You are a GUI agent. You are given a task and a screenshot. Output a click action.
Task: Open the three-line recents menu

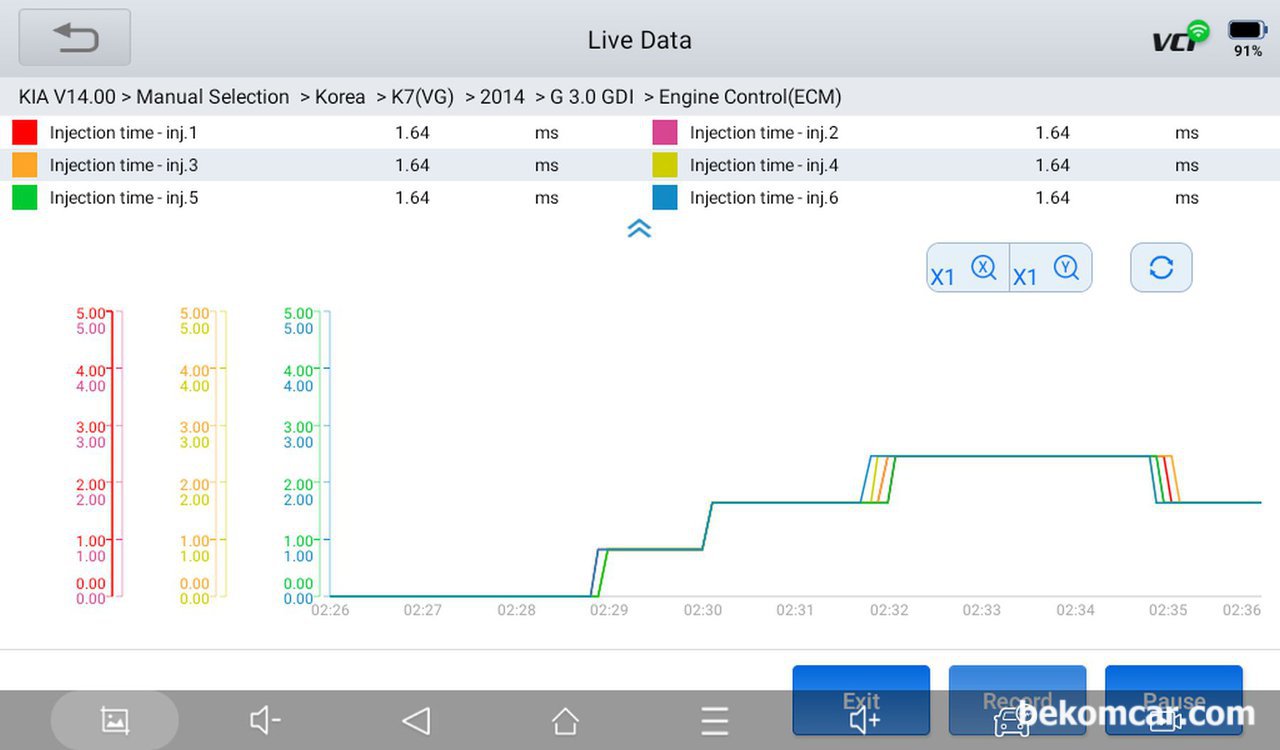tap(714, 720)
